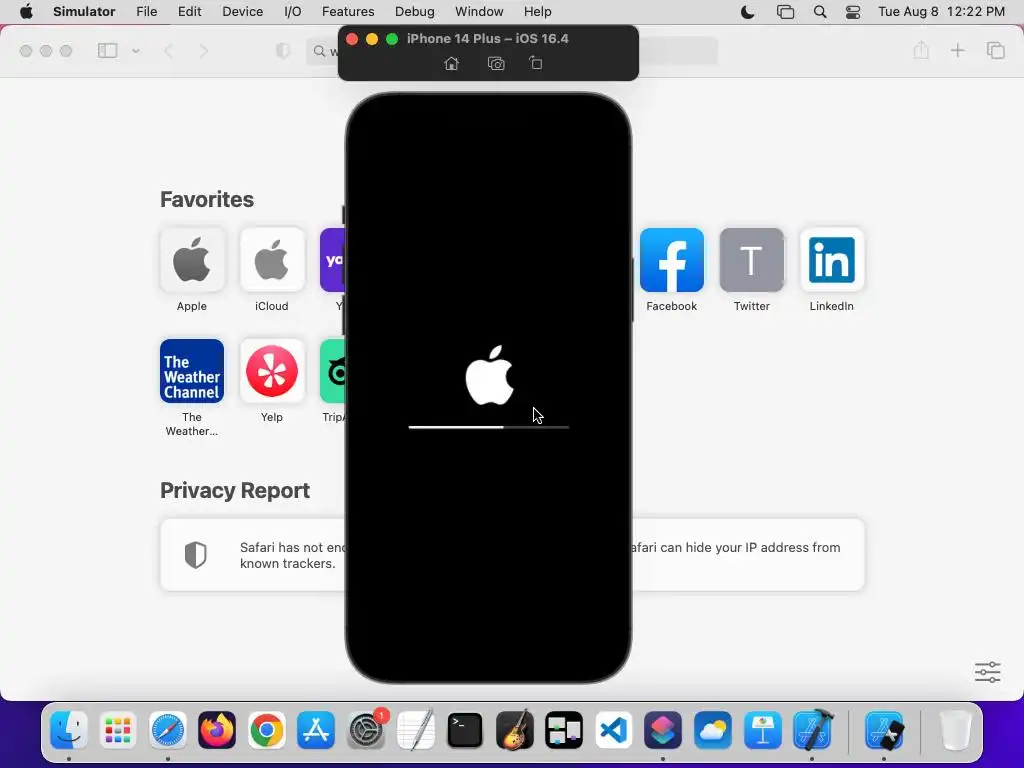Open Xcode from the Dock
The image size is (1024, 768).
(x=813, y=729)
